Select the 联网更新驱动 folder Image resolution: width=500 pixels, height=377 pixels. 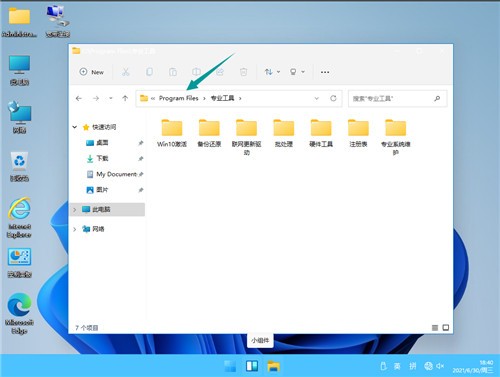click(x=247, y=137)
